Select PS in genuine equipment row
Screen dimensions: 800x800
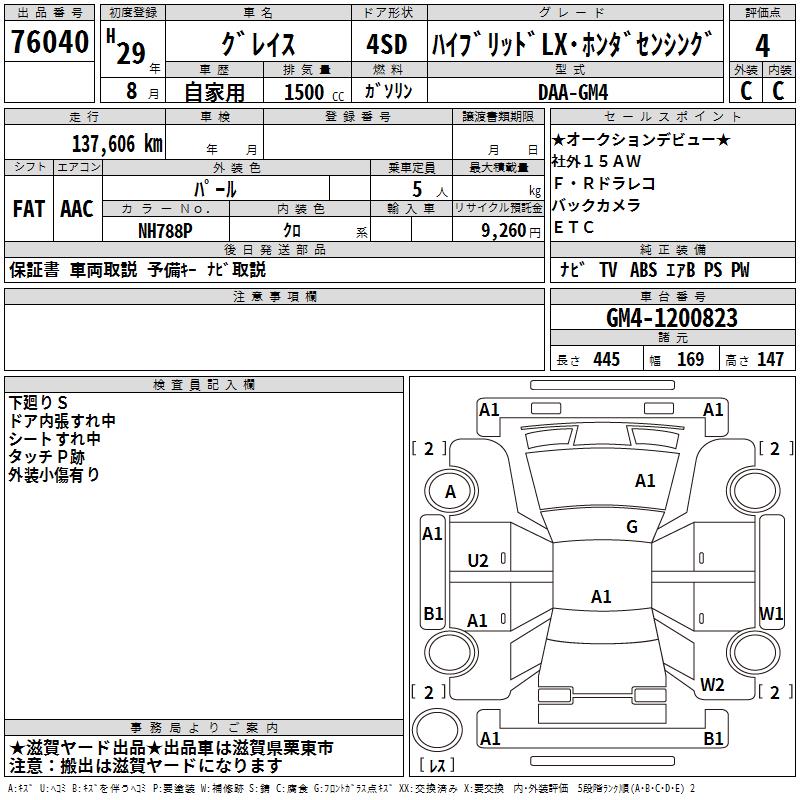(x=713, y=269)
